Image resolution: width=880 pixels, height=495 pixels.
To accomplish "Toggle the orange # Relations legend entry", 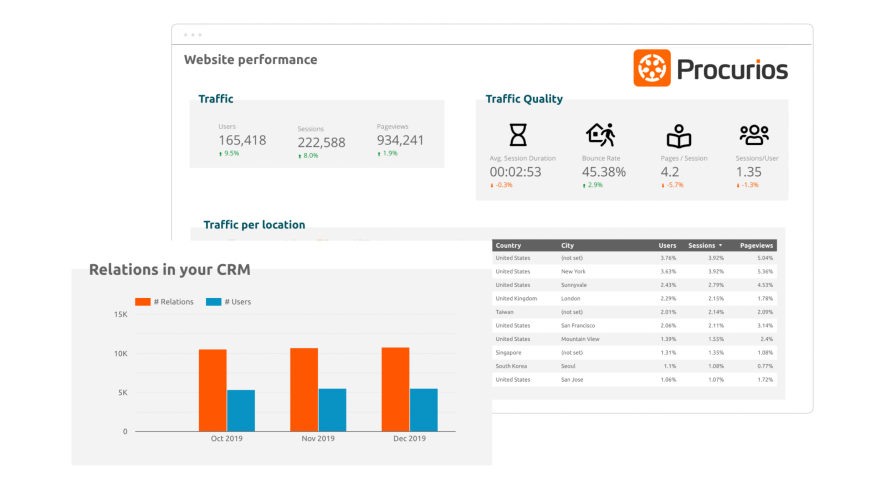I will click(x=165, y=301).
